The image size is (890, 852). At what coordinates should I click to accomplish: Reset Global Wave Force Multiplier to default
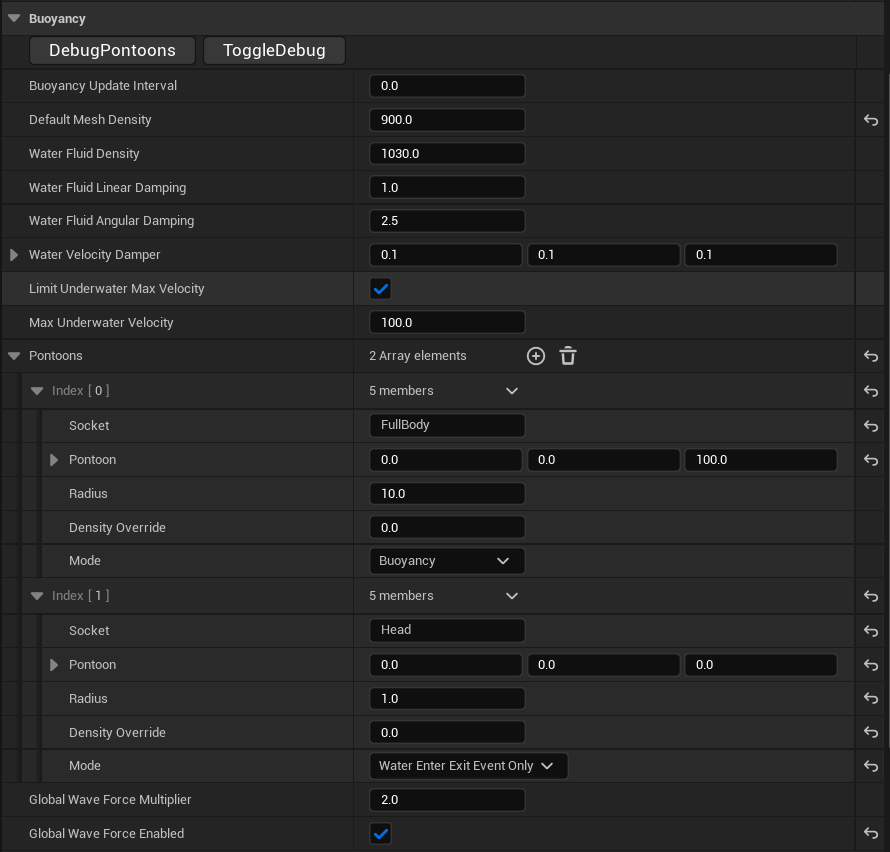point(870,800)
